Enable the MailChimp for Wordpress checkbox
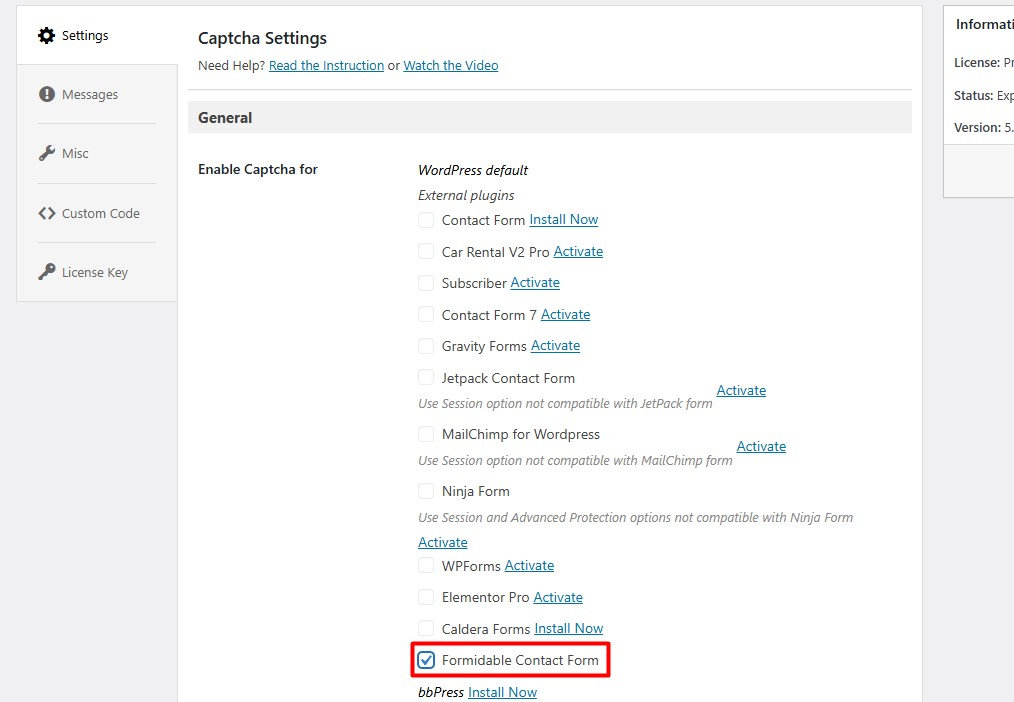 (426, 434)
